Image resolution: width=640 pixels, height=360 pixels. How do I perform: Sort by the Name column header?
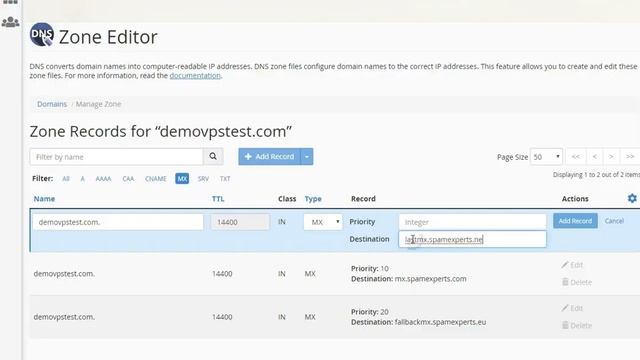[x=44, y=199]
